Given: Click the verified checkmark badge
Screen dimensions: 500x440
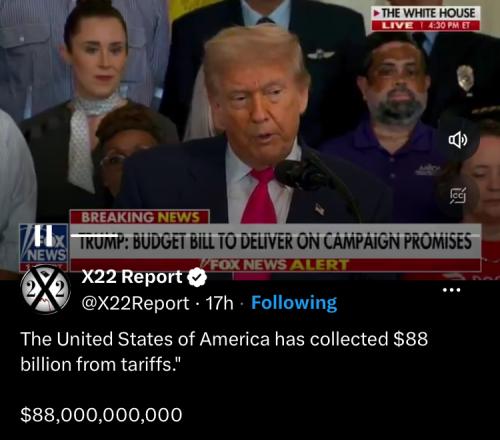Looking at the screenshot, I should point(197,277).
